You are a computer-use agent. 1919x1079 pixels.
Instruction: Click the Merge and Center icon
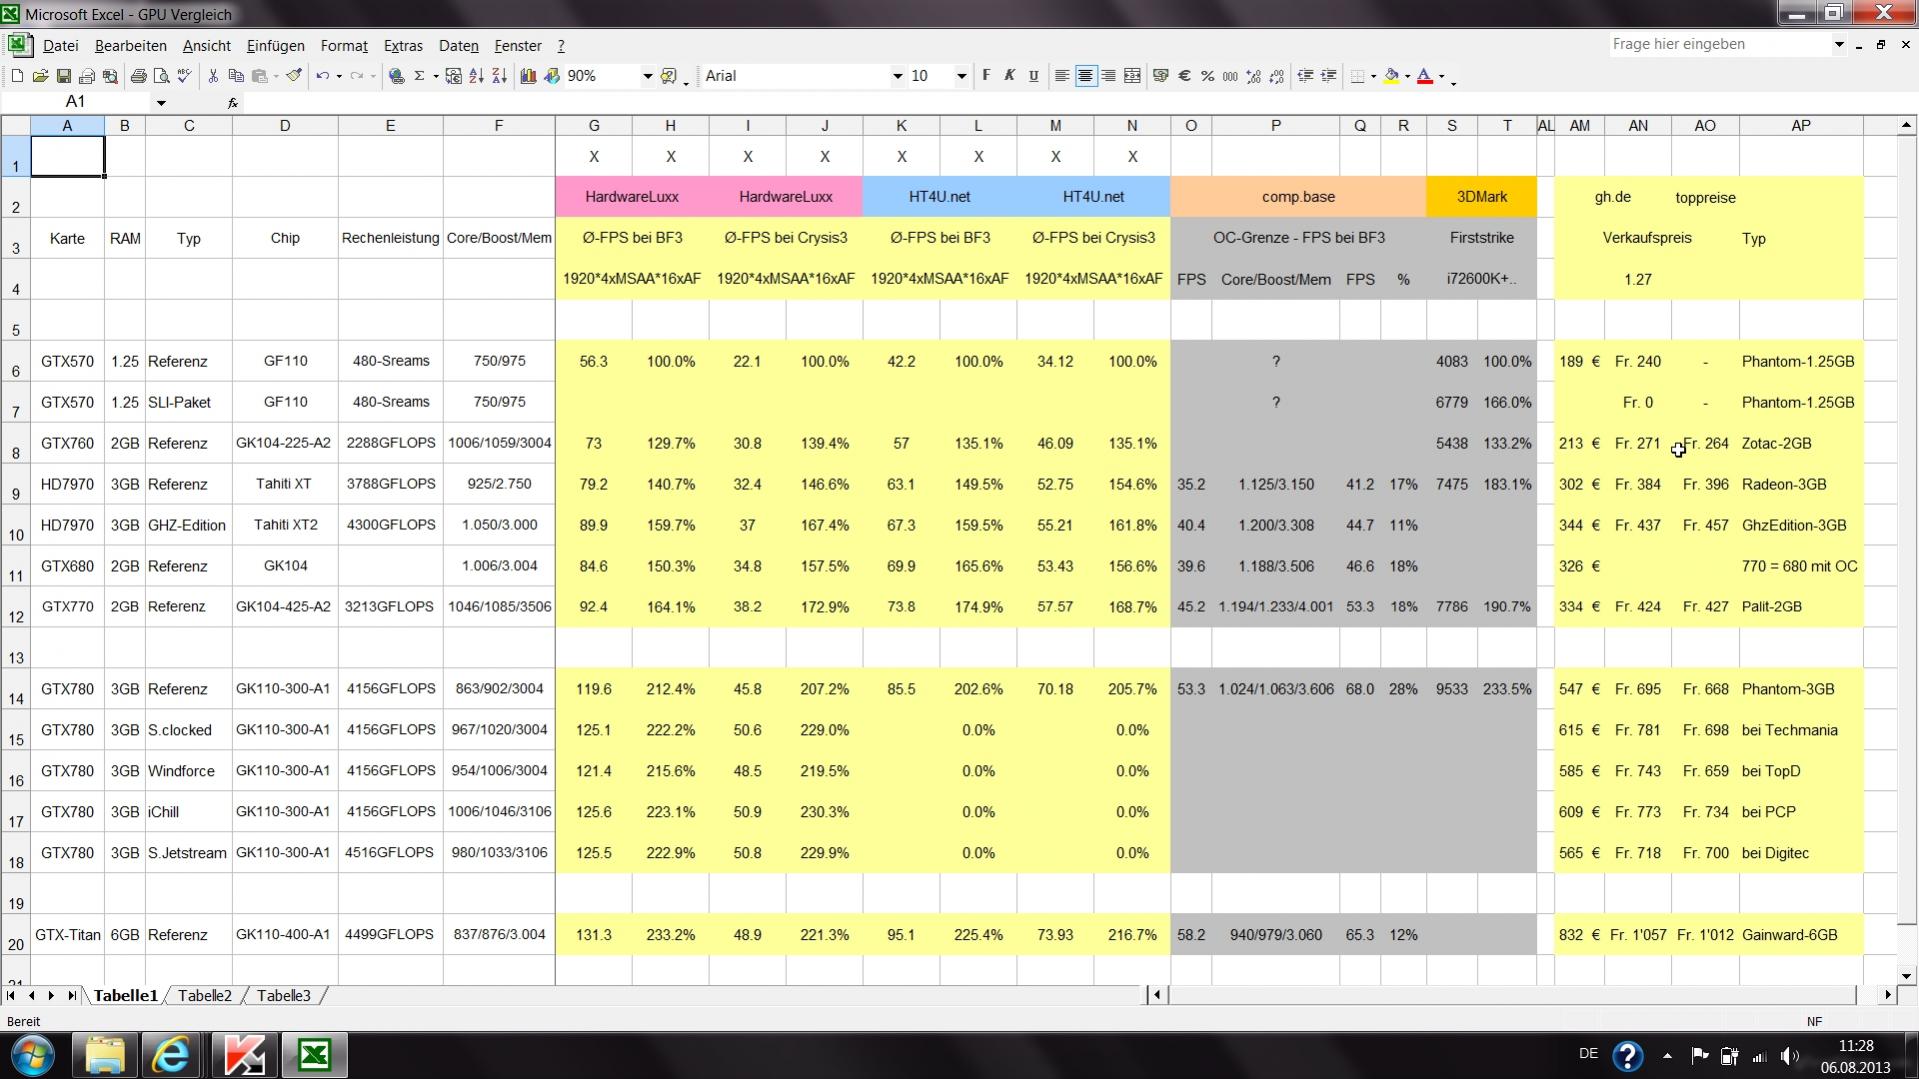(1132, 76)
